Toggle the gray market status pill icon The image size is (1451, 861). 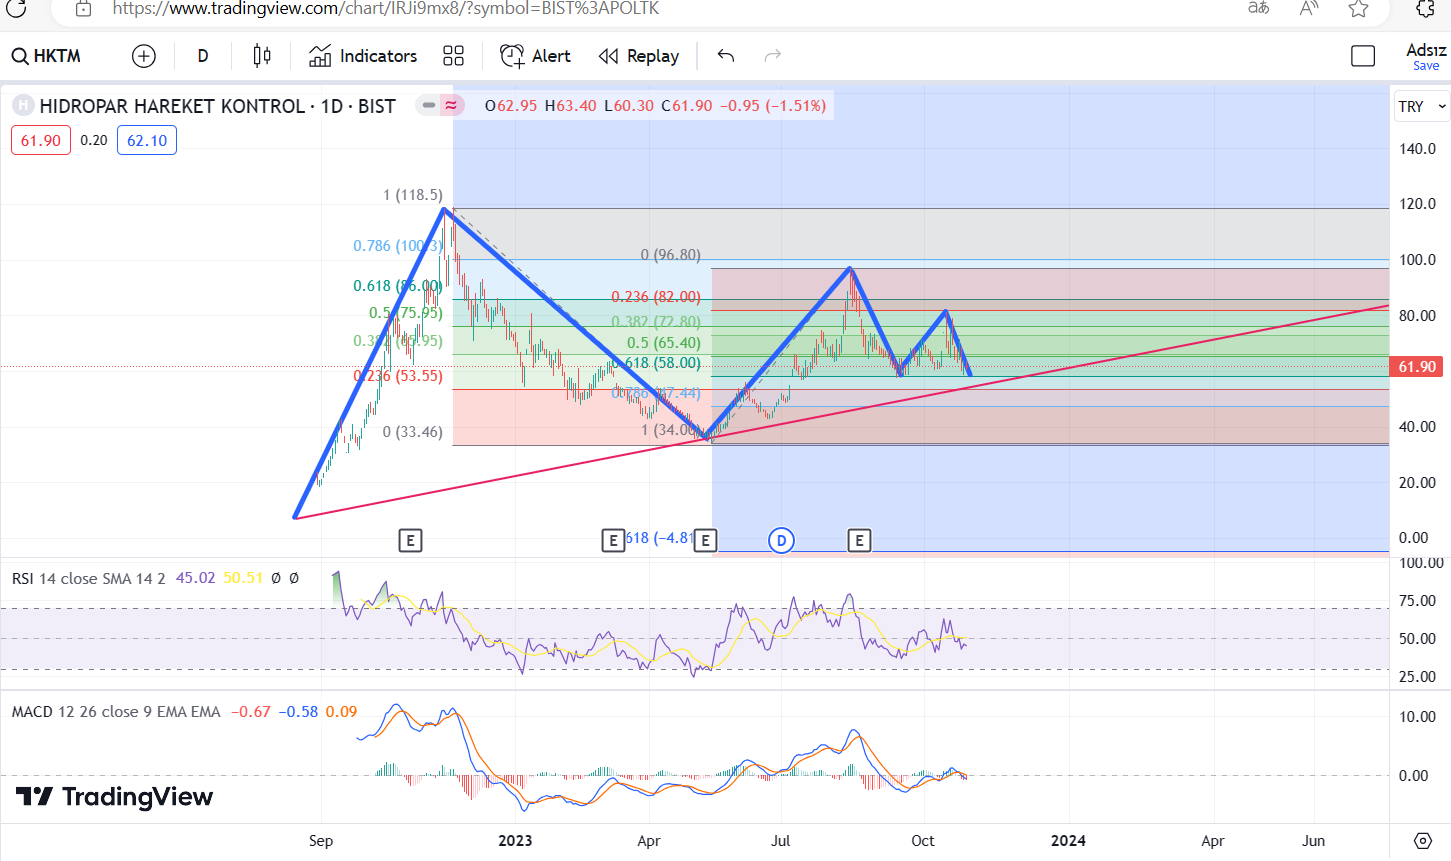(x=428, y=105)
